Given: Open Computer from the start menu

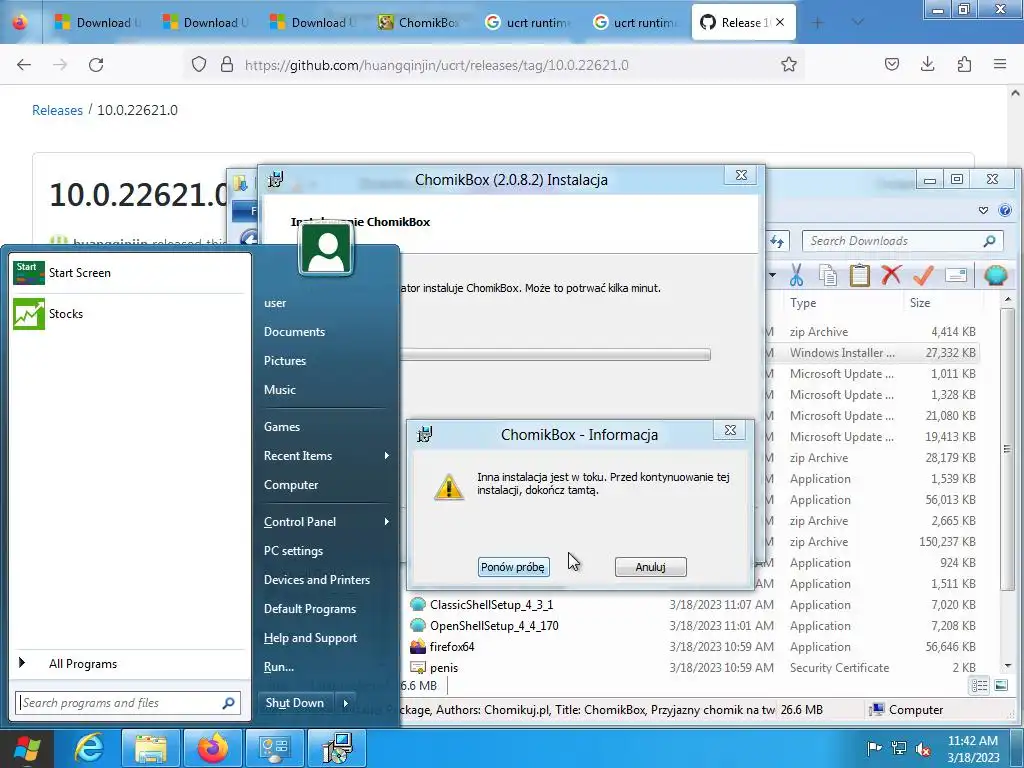Looking at the screenshot, I should pos(291,485).
